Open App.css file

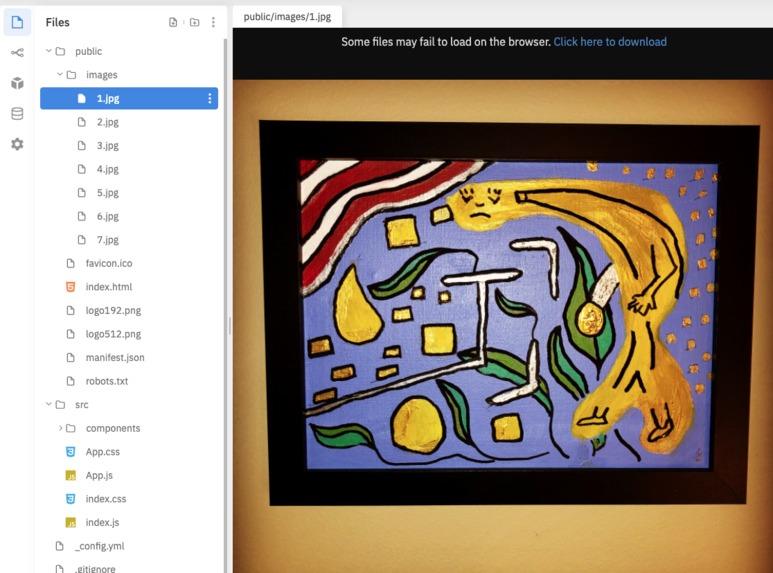[x=103, y=452]
